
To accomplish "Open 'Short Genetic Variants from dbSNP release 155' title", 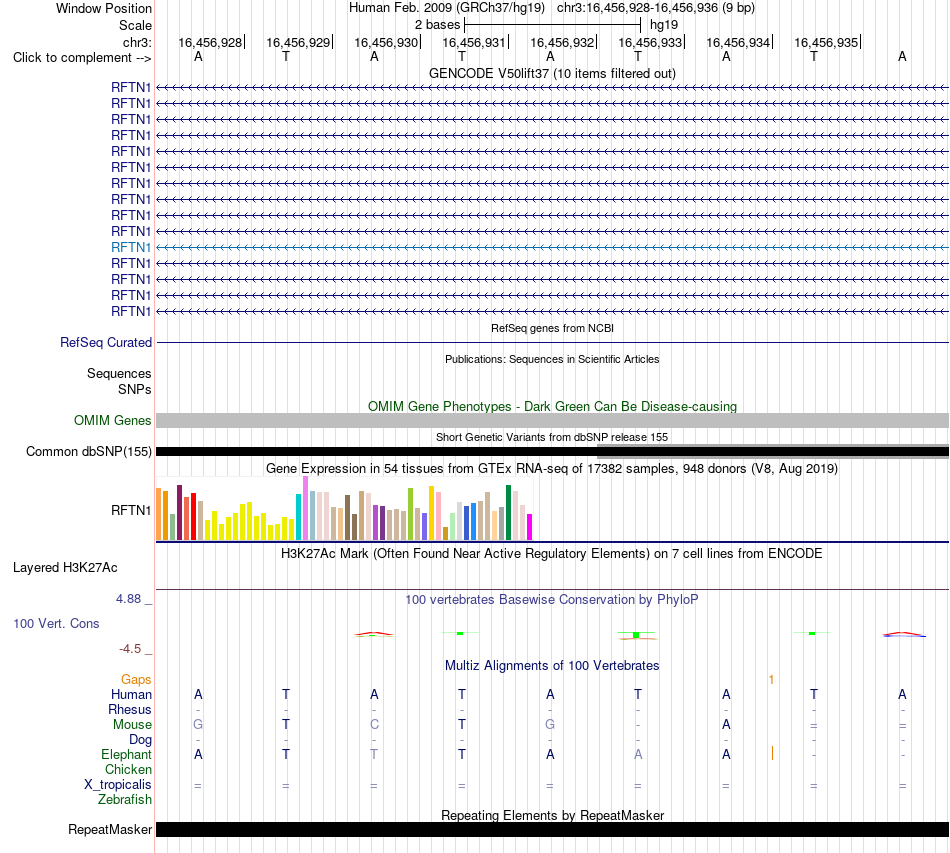I will (x=552, y=437).
